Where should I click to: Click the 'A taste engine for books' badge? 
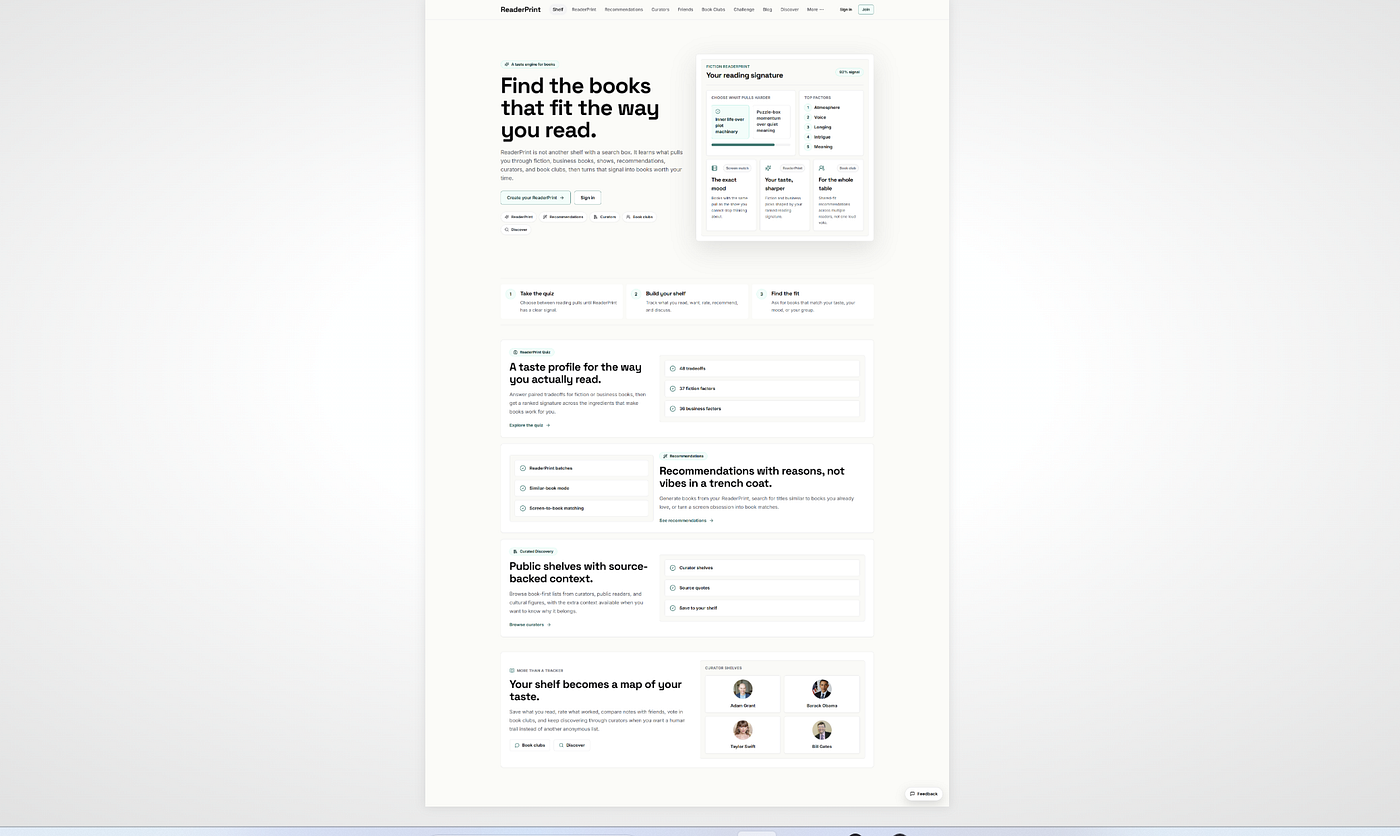tap(530, 64)
